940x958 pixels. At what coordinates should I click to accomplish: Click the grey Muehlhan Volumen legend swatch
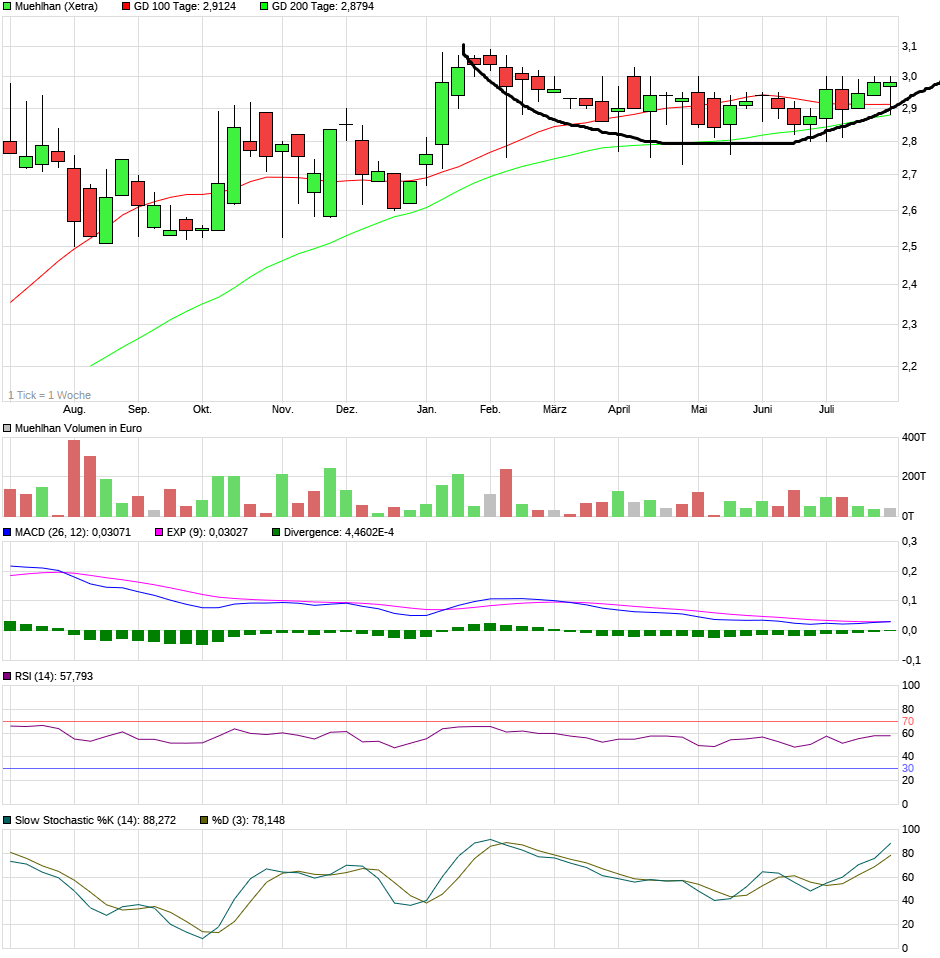tap(7, 428)
